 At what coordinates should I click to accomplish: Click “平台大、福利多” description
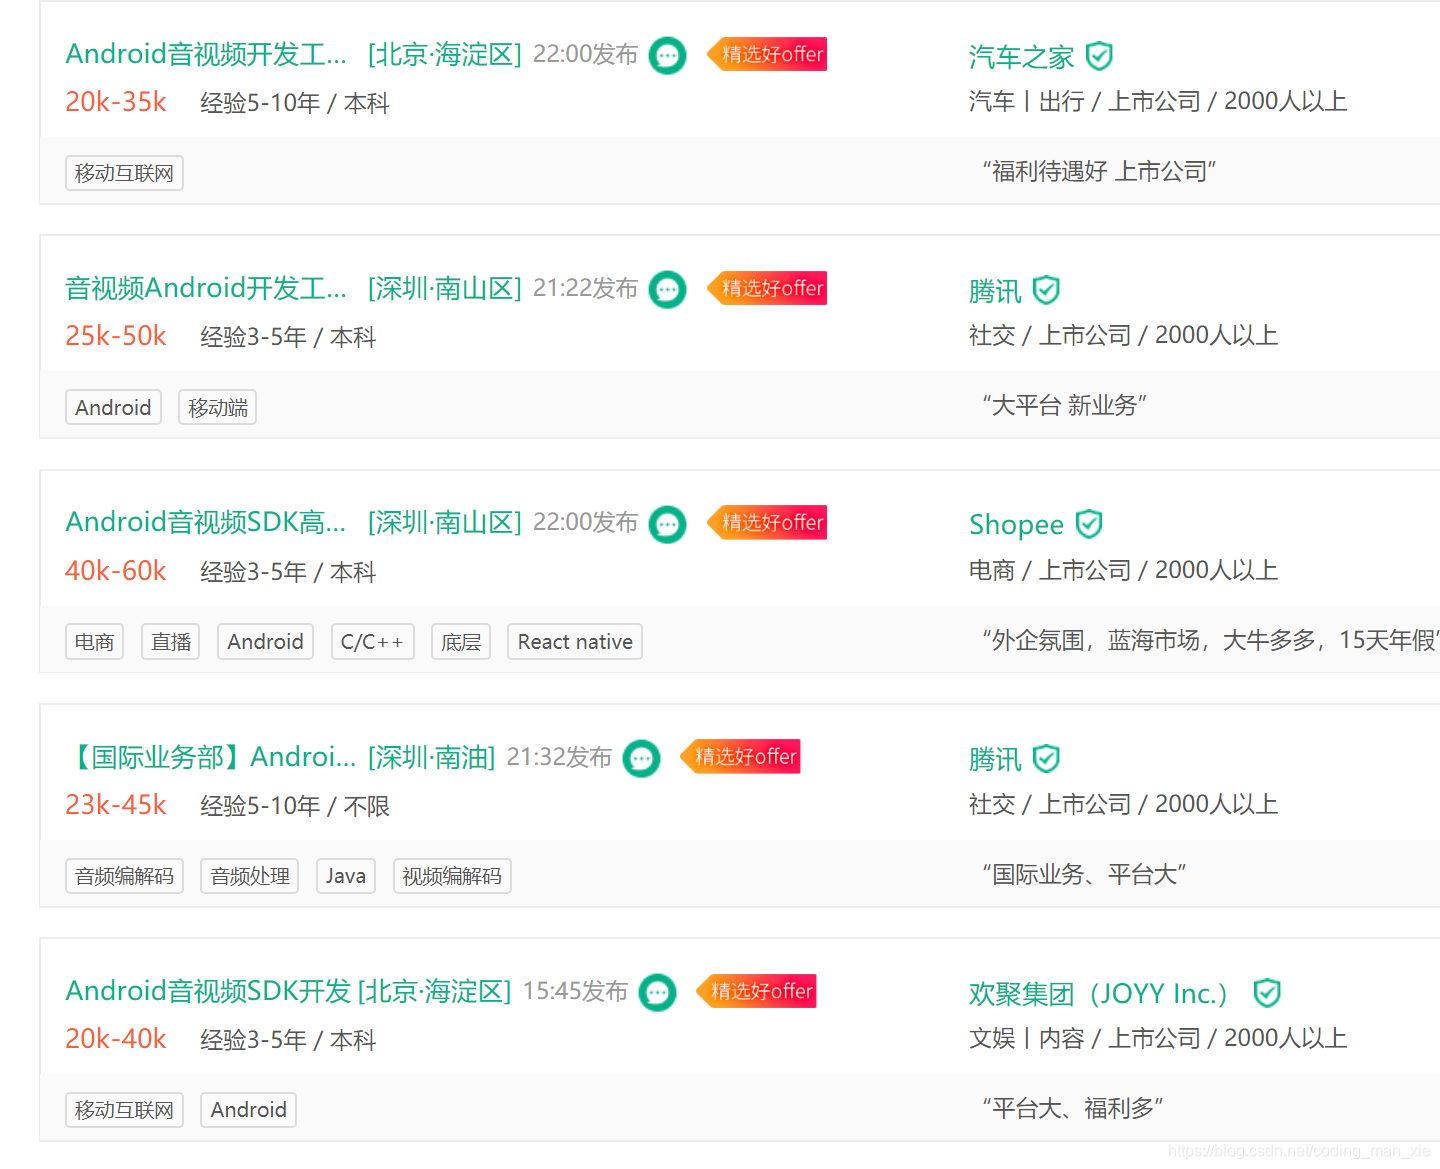1072,1109
